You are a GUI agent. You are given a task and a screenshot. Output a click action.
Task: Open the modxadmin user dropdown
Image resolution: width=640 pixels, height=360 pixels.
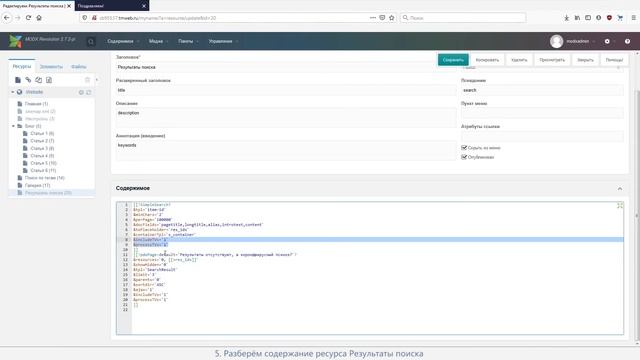pyautogui.click(x=580, y=41)
